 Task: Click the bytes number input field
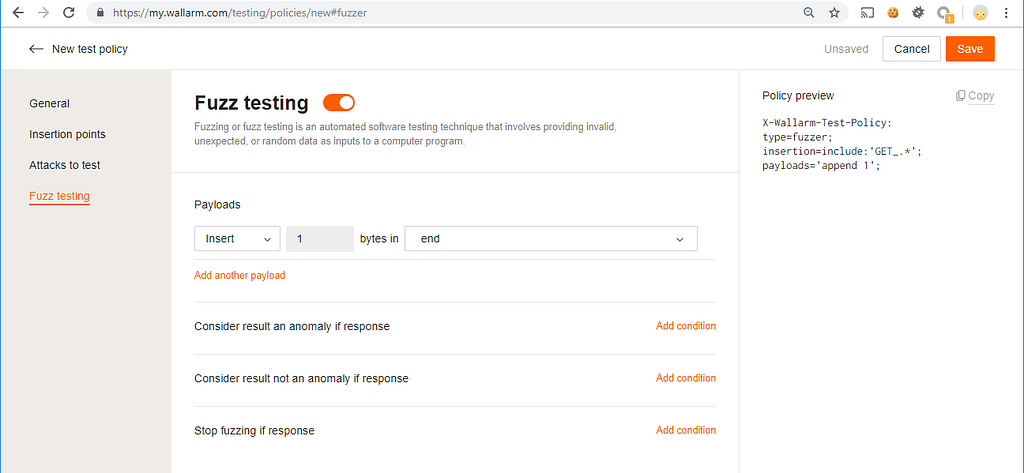coord(320,239)
